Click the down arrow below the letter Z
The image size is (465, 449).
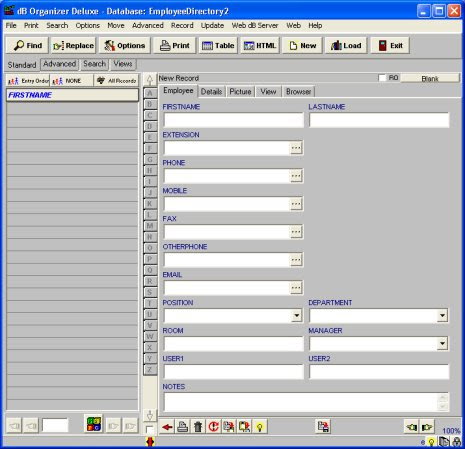coord(150,415)
